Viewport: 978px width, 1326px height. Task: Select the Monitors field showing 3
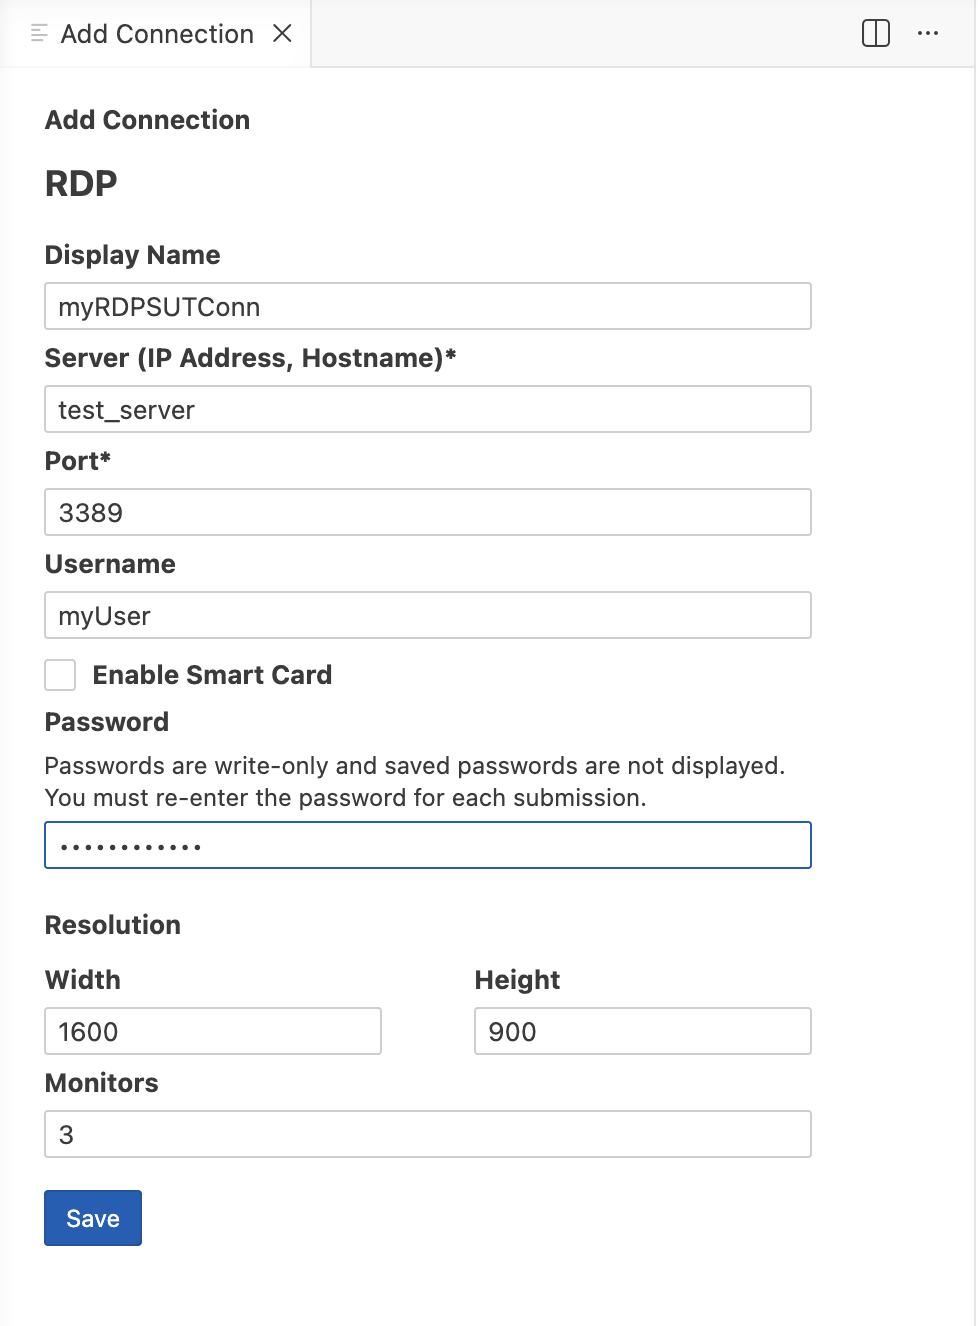[427, 1134]
